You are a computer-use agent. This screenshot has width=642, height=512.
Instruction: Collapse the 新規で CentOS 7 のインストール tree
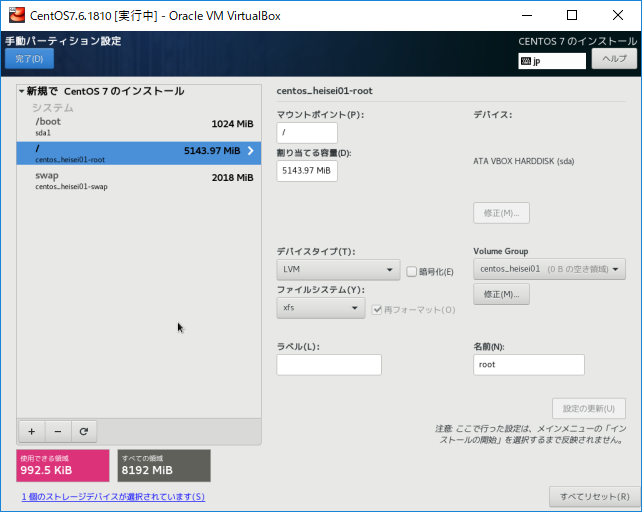tap(21, 91)
